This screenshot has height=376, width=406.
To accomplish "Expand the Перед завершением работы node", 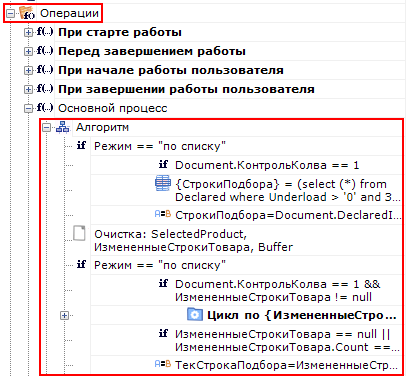I will (x=28, y=52).
